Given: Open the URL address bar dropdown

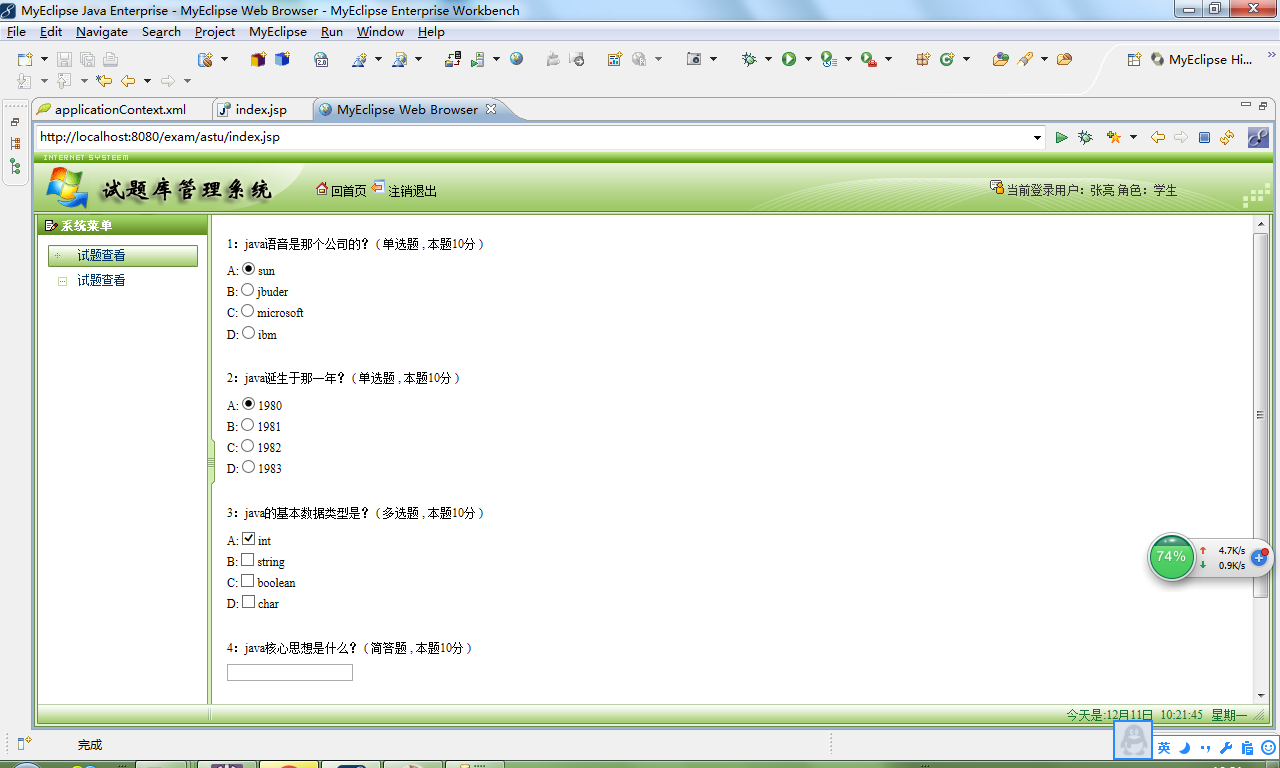Looking at the screenshot, I should 1037,137.
